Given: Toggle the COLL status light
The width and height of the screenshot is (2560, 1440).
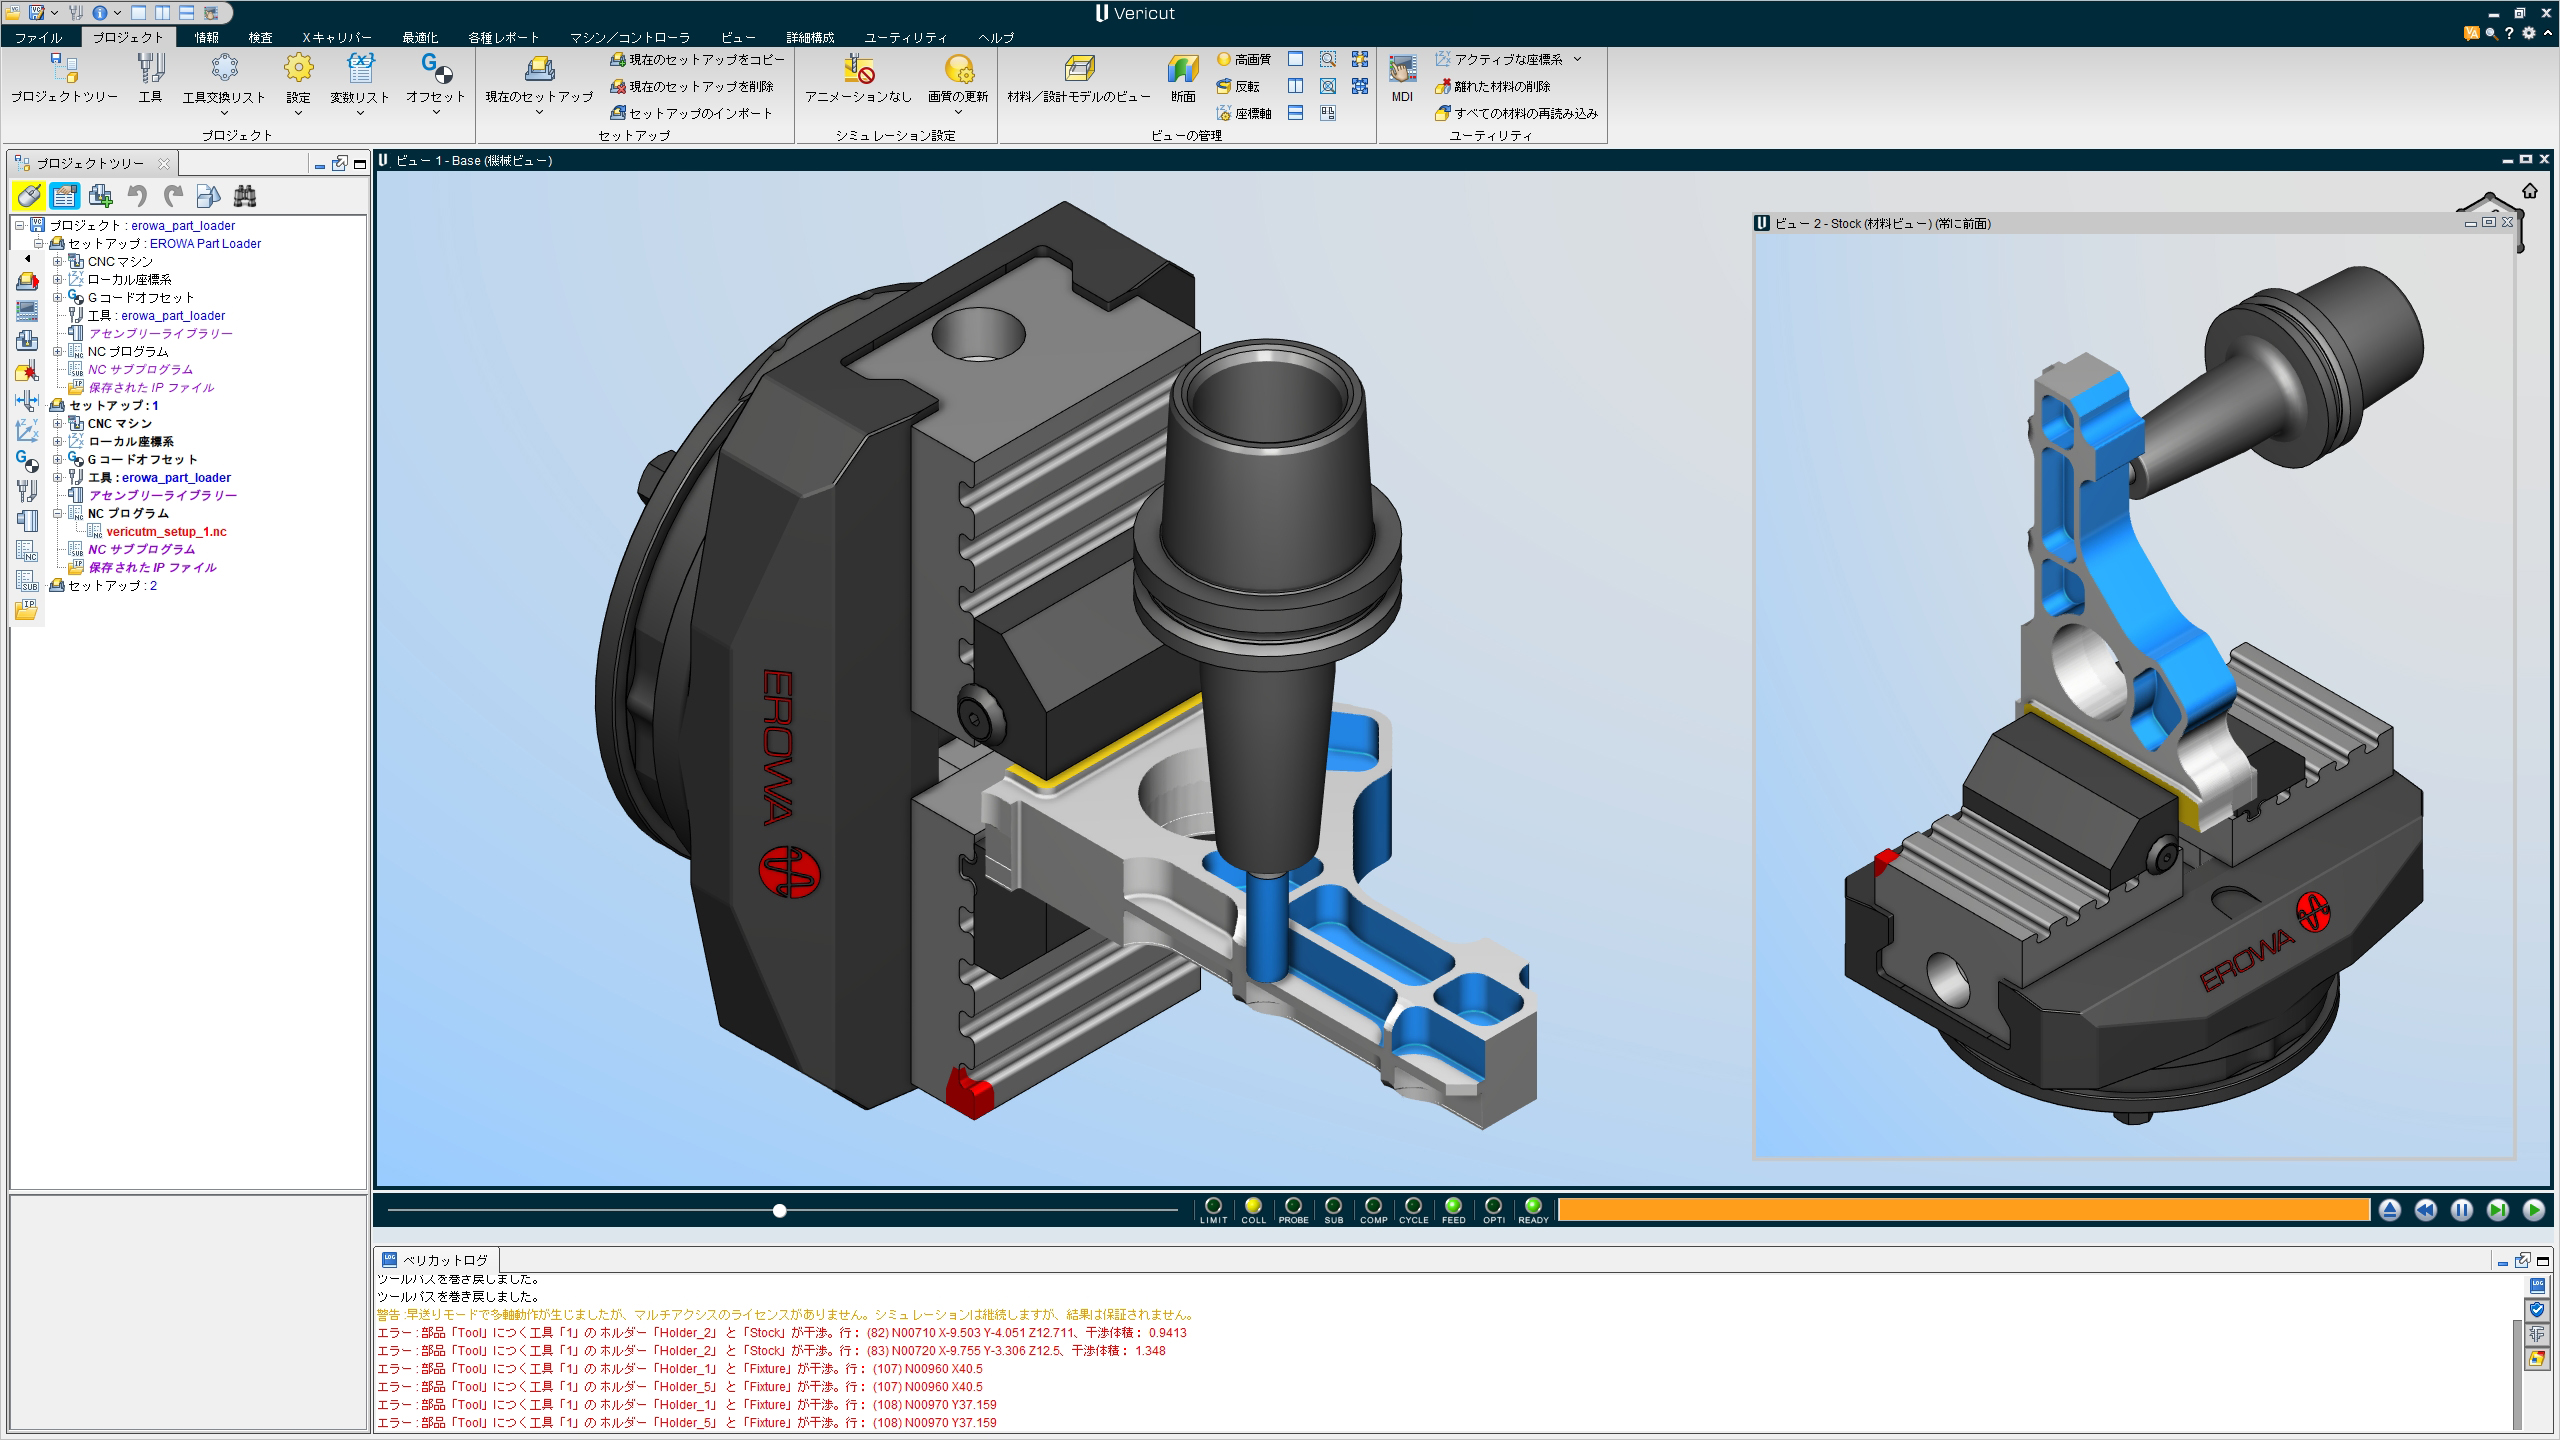Looking at the screenshot, I should [x=1253, y=1206].
